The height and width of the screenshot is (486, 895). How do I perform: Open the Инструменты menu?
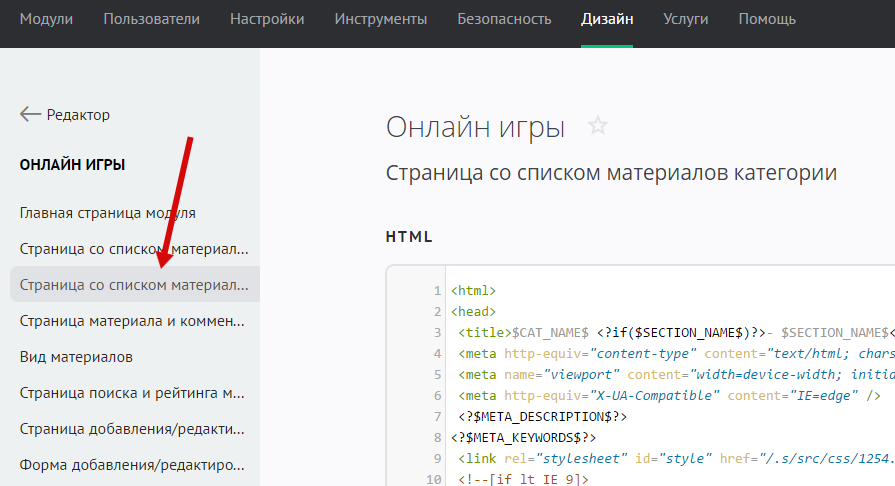[x=380, y=19]
